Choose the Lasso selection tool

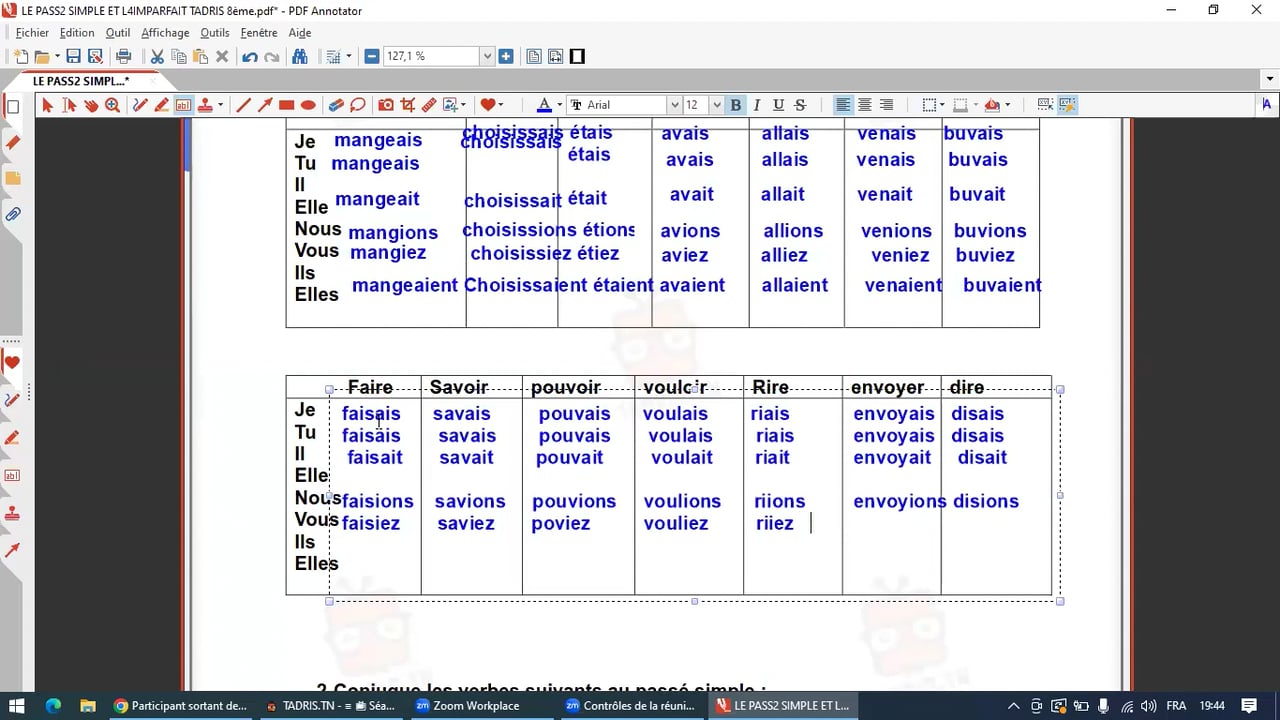tap(358, 105)
